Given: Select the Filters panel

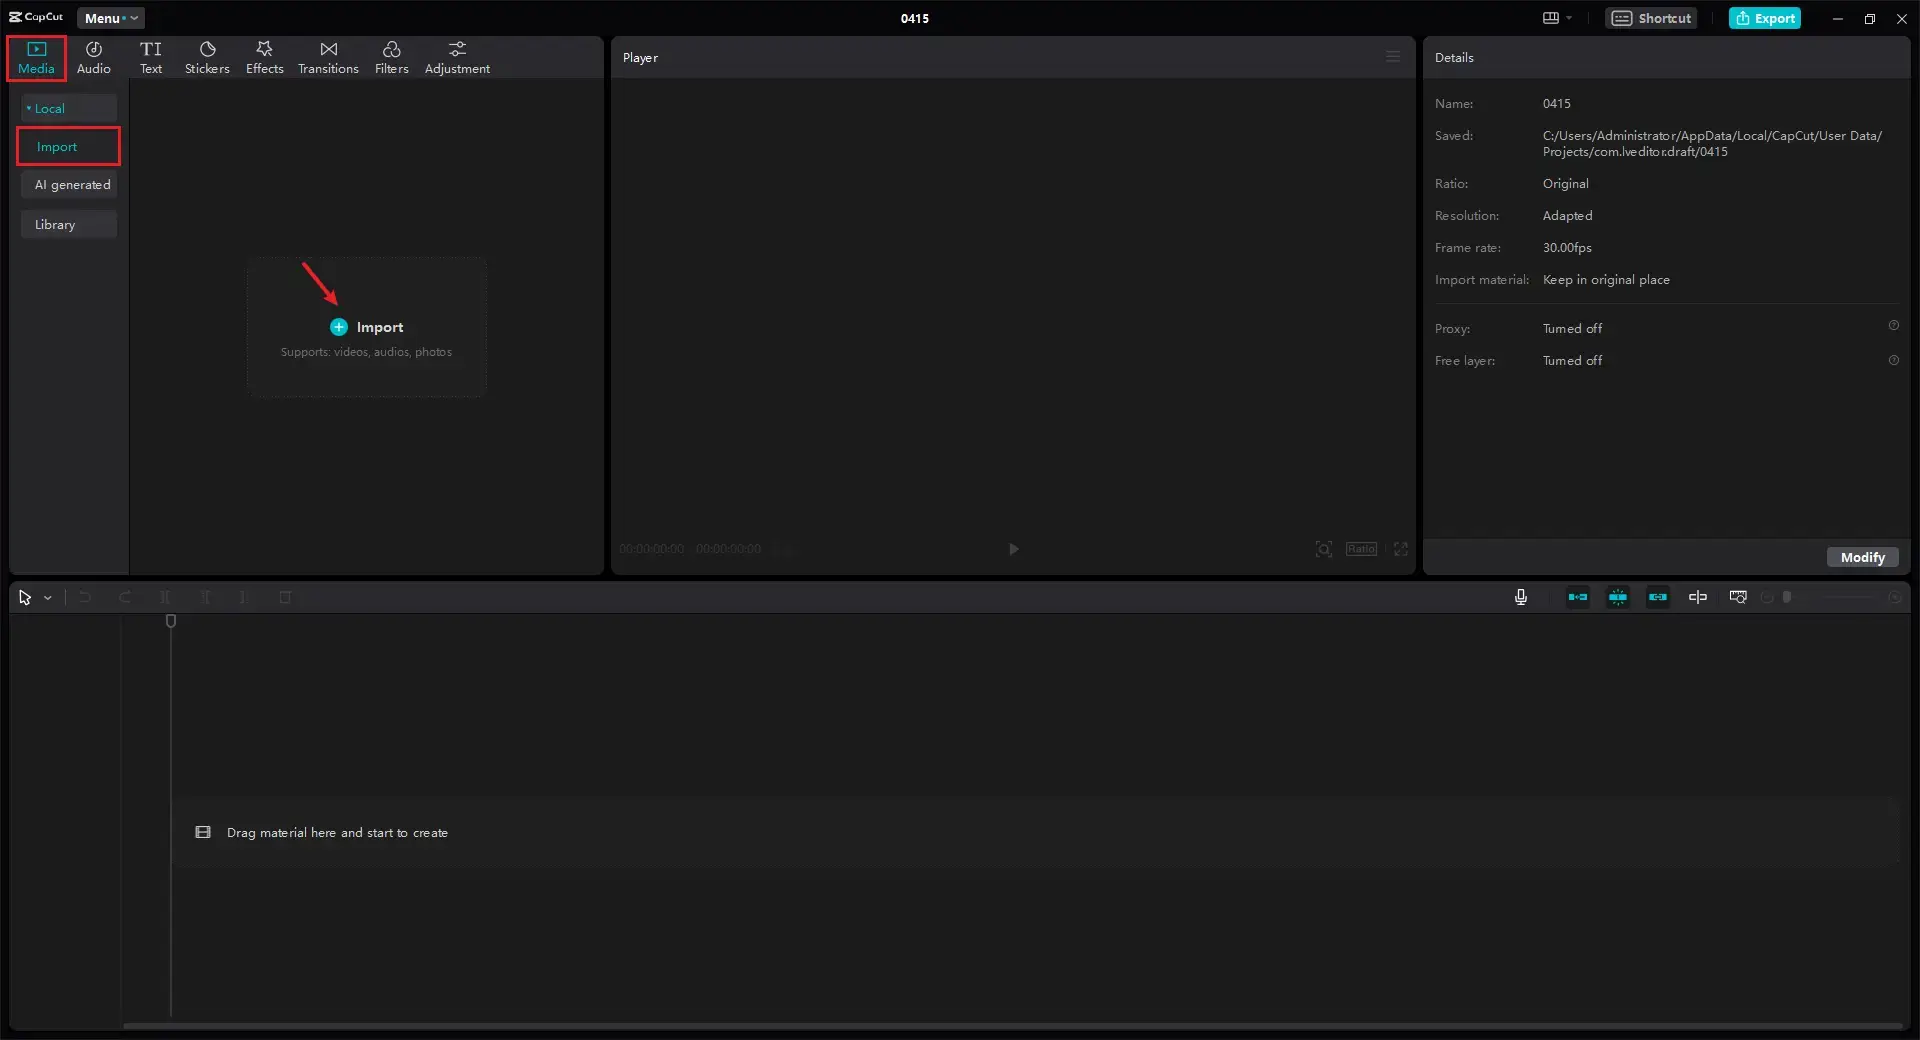Looking at the screenshot, I should [391, 56].
